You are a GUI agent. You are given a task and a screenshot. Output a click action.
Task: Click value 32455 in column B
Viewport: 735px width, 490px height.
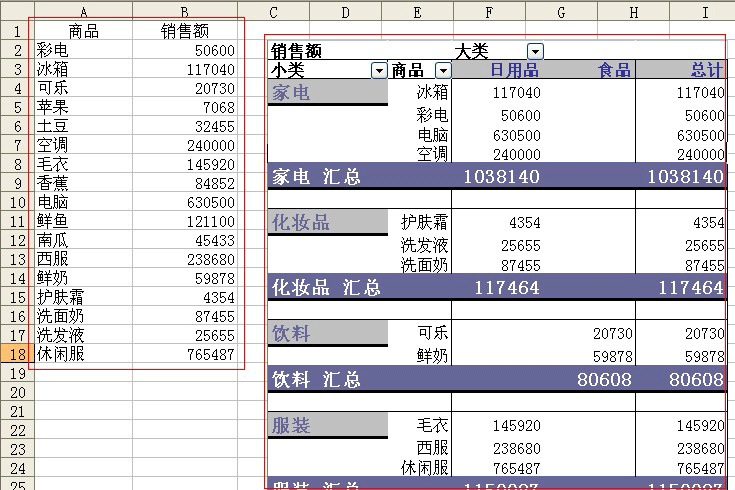[185, 126]
